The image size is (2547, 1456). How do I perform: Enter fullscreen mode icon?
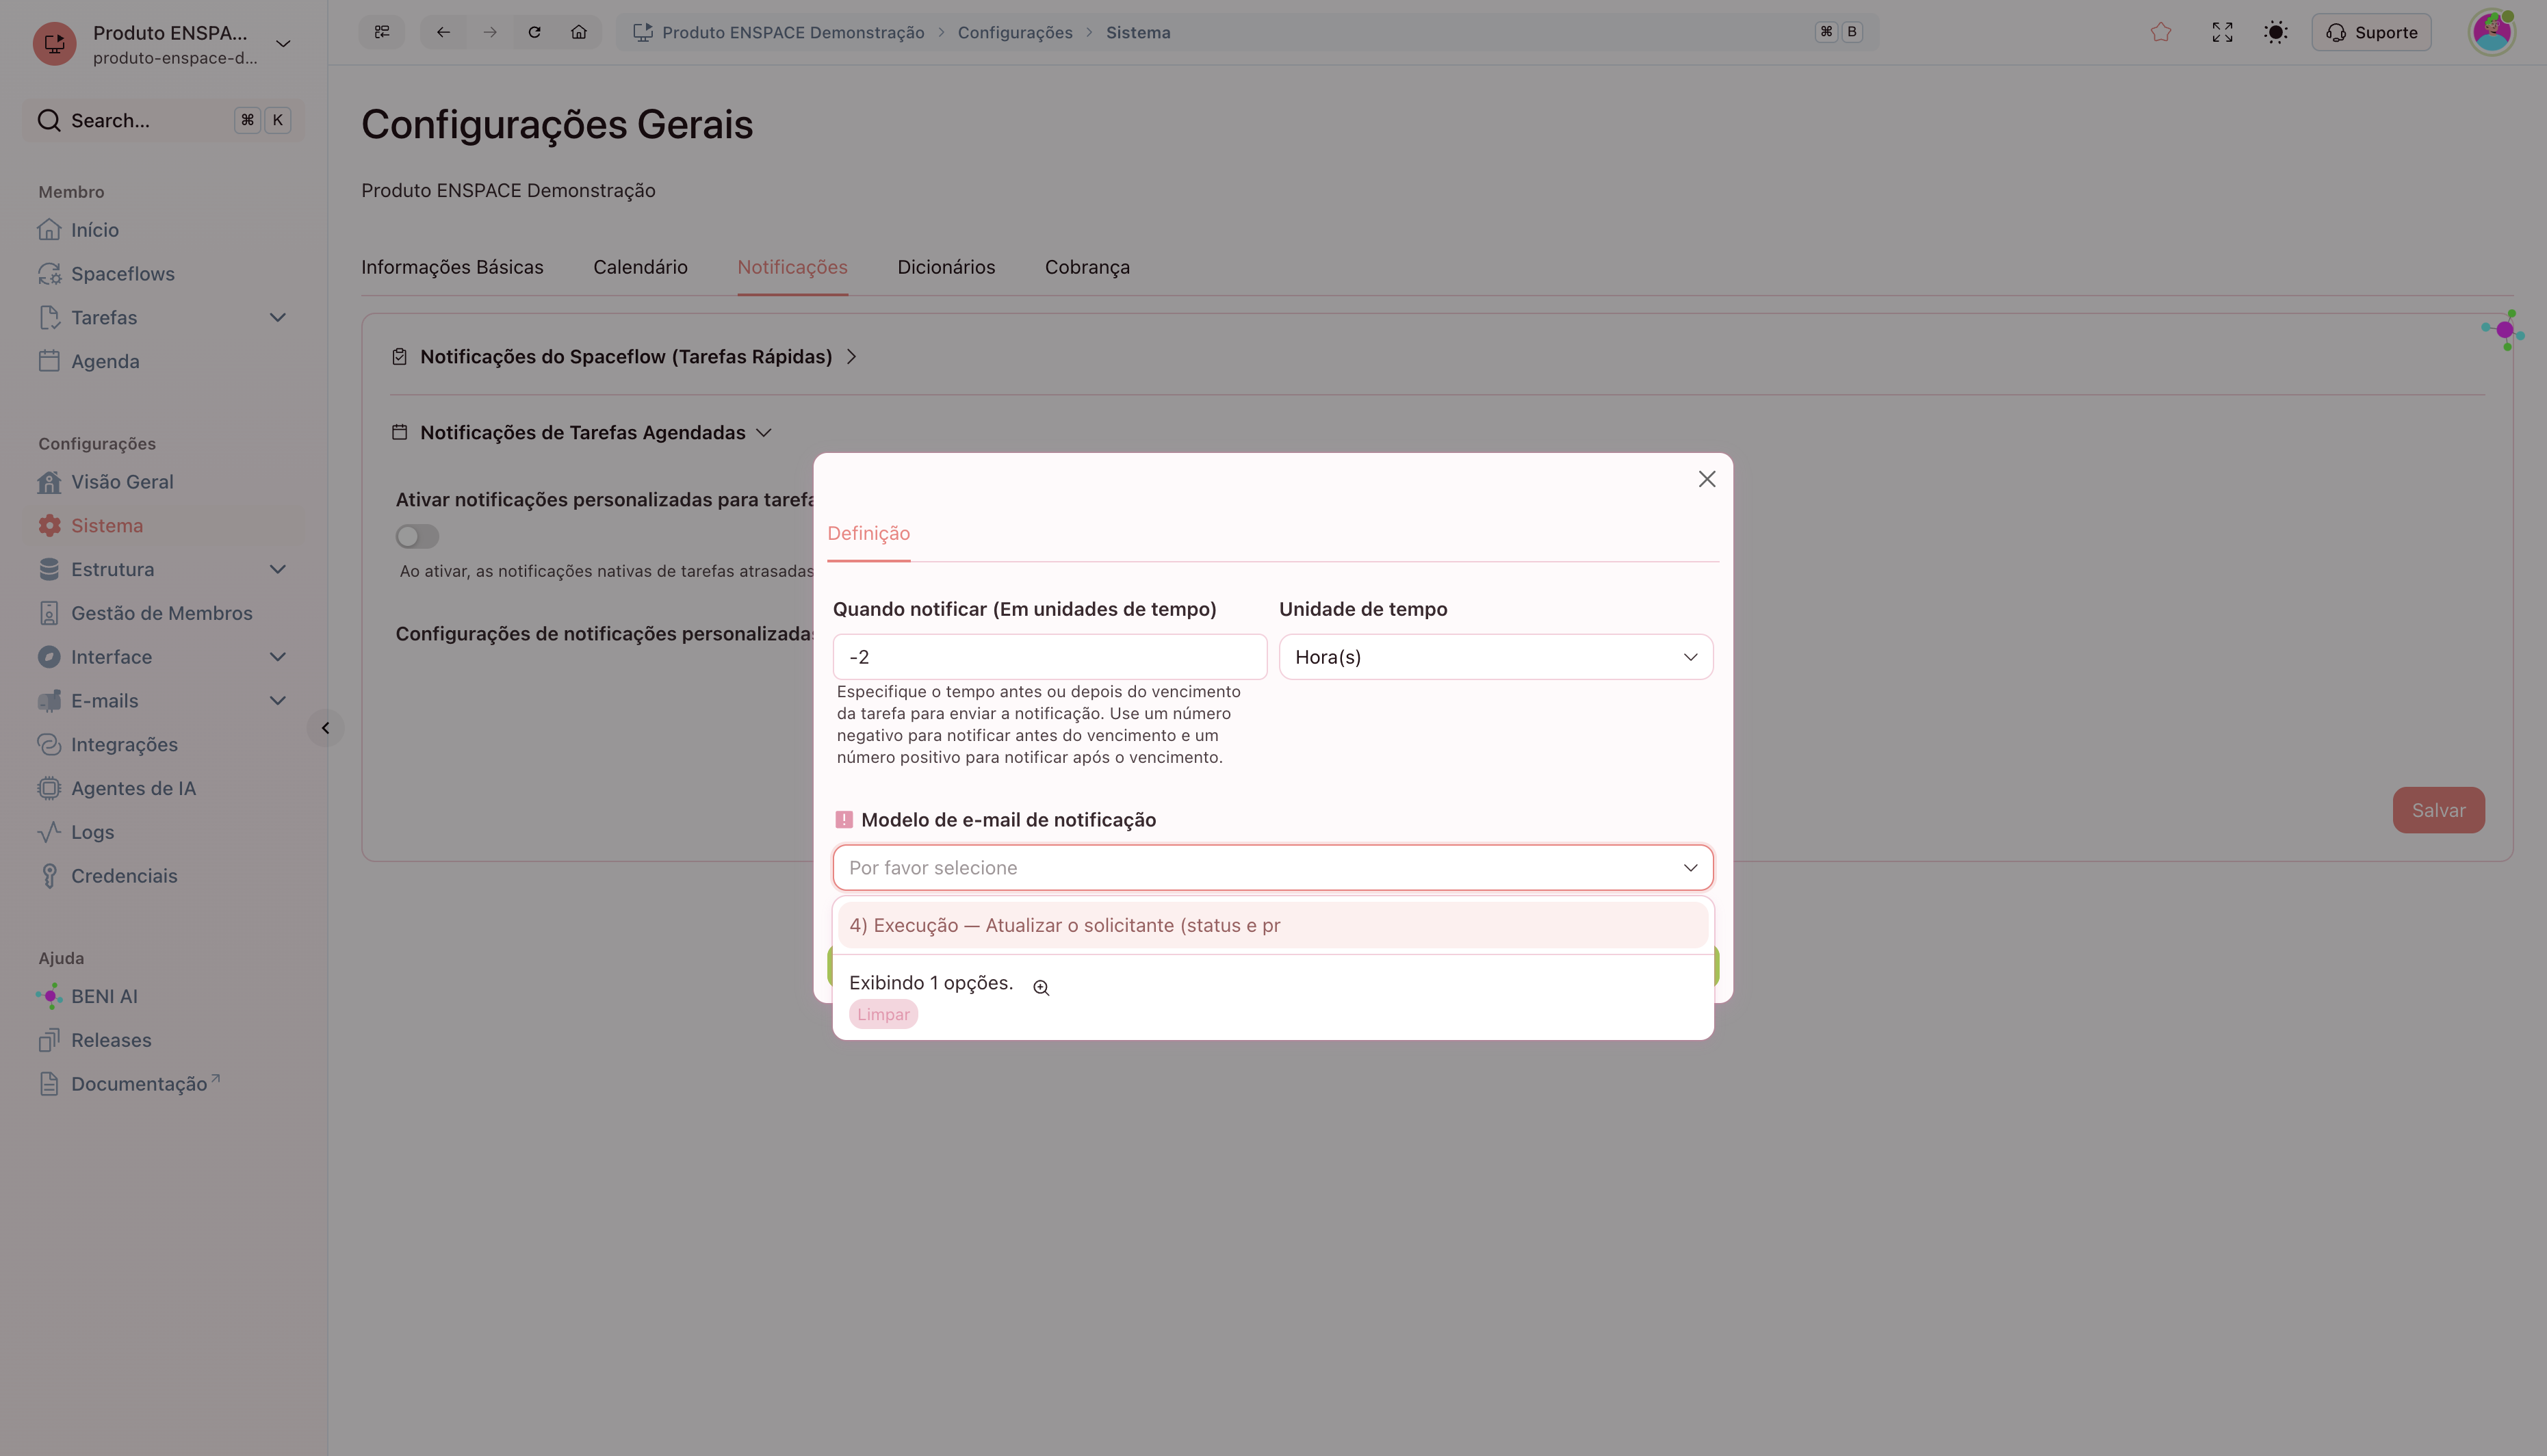pyautogui.click(x=2222, y=32)
